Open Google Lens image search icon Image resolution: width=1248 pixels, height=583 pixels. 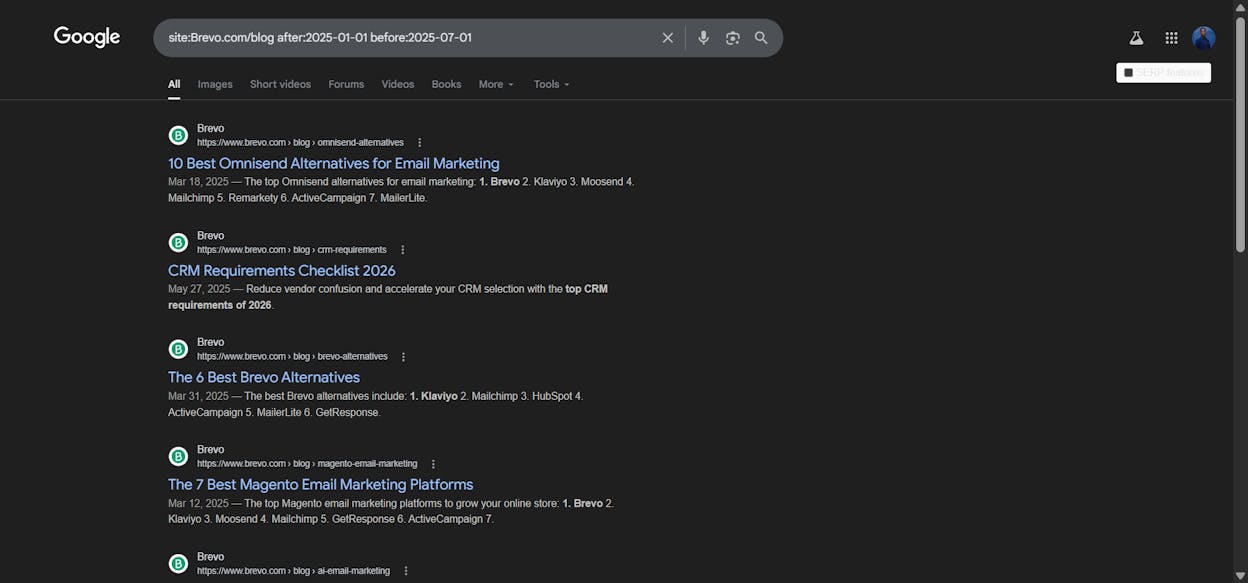click(x=733, y=38)
